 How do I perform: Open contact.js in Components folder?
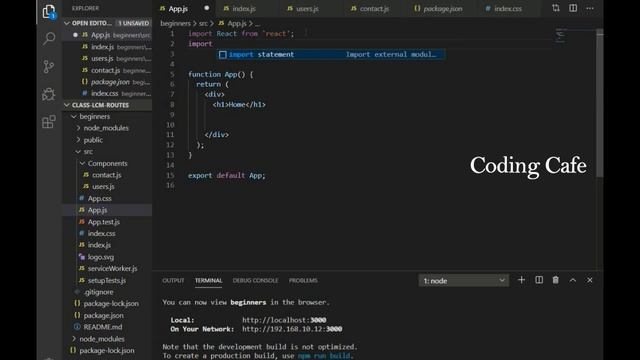tap(107, 175)
